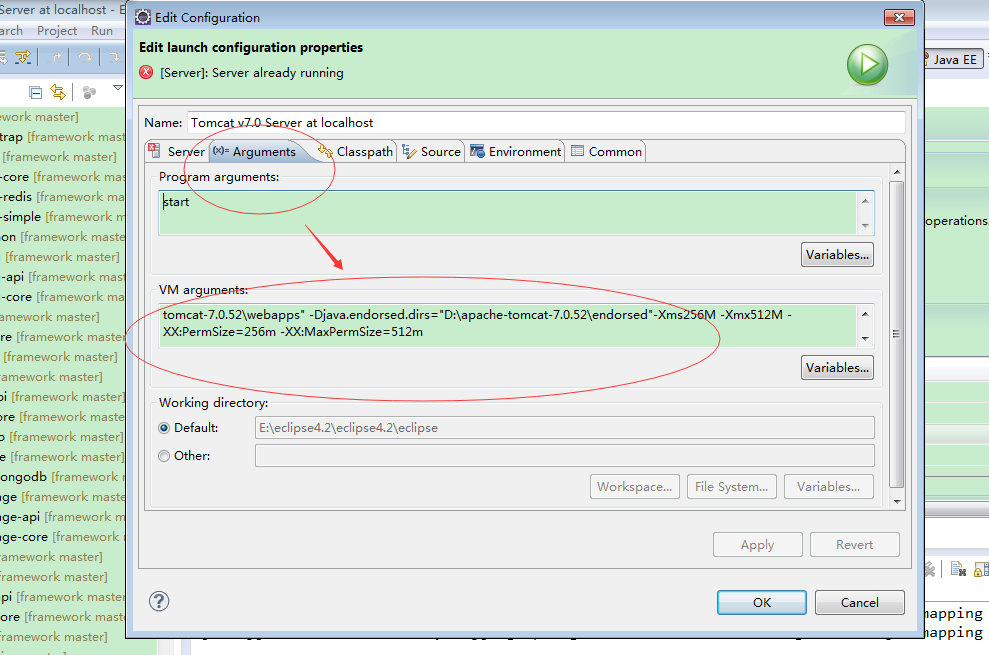
Task: Select the trap [framework master] tree item
Action: coord(62,137)
